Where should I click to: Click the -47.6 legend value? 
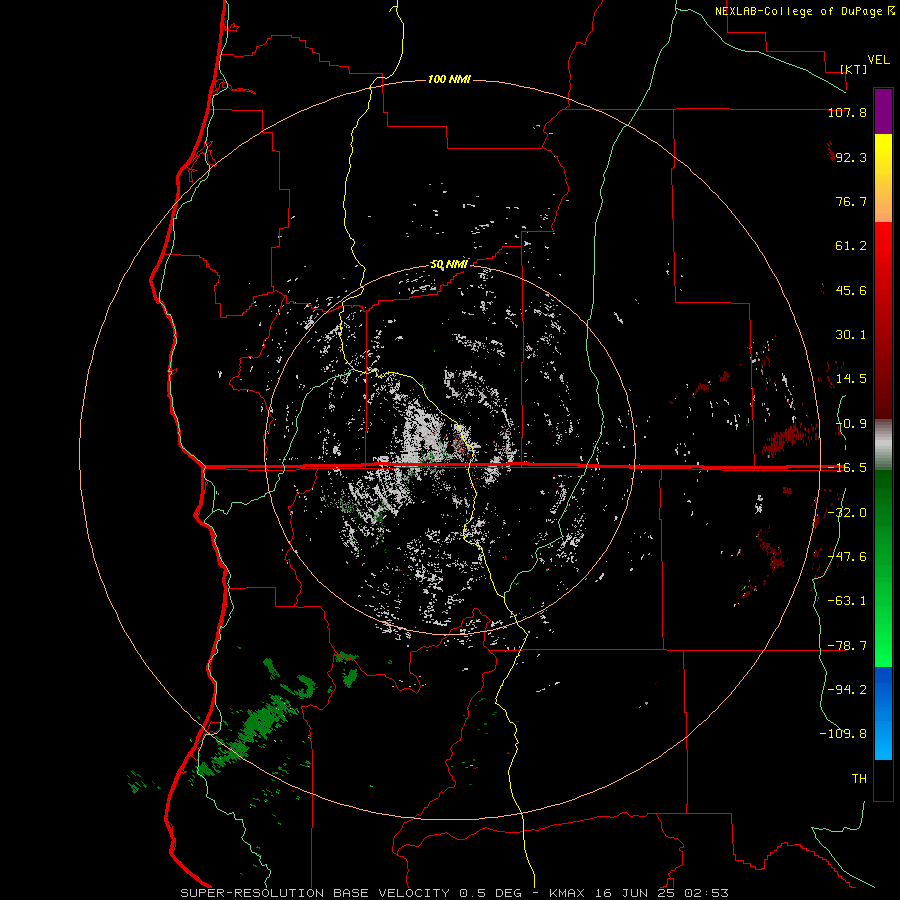coord(847,557)
